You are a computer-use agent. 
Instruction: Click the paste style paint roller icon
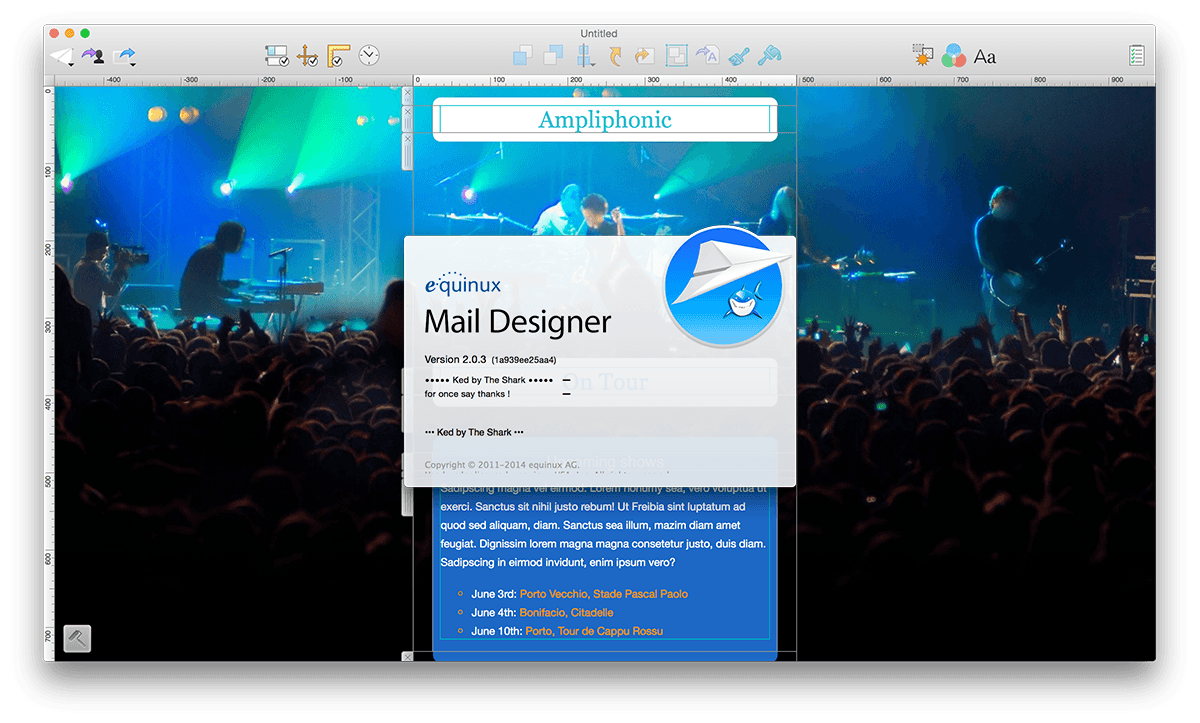click(769, 56)
